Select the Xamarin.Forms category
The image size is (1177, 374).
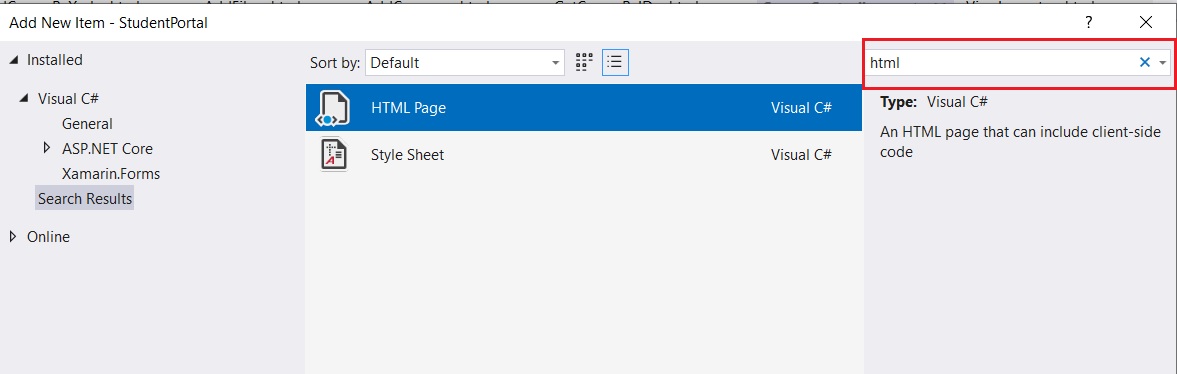(111, 173)
